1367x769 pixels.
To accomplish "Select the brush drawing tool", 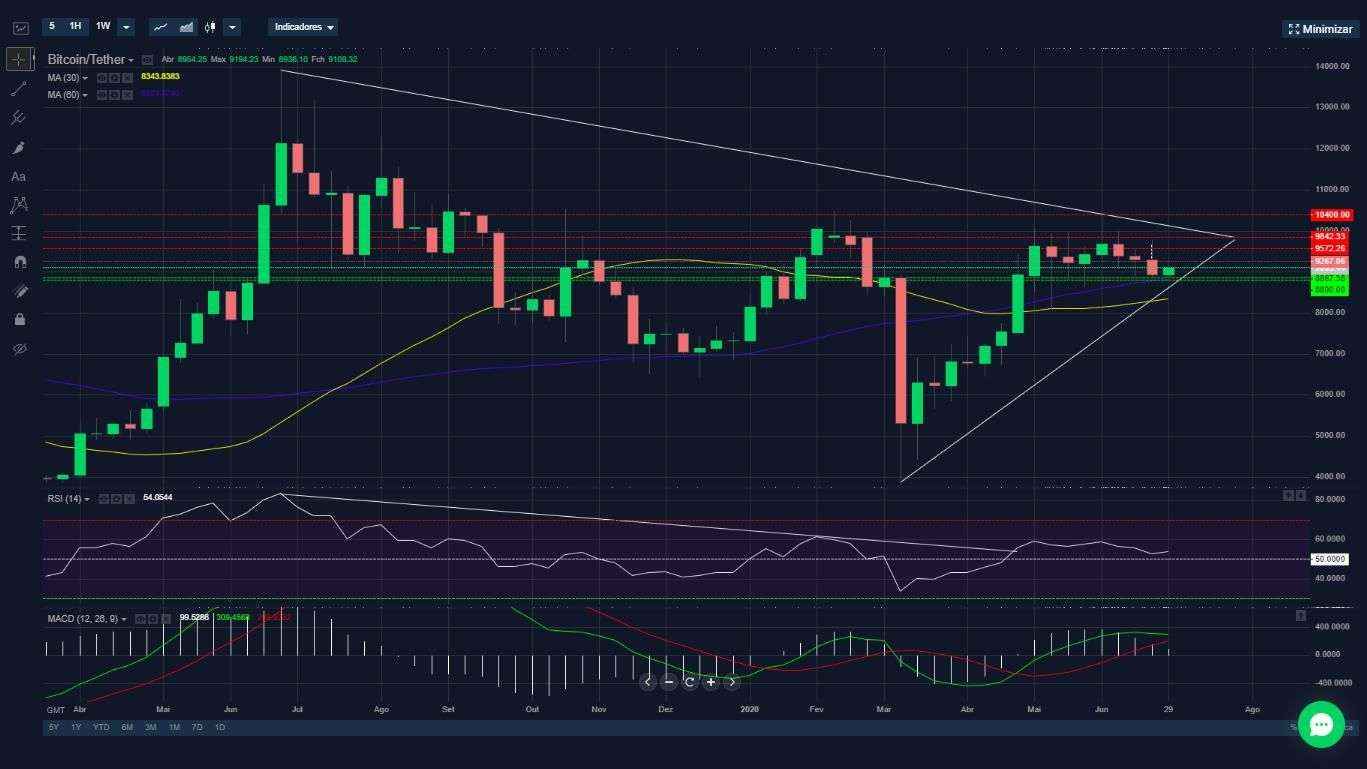I will tap(18, 147).
